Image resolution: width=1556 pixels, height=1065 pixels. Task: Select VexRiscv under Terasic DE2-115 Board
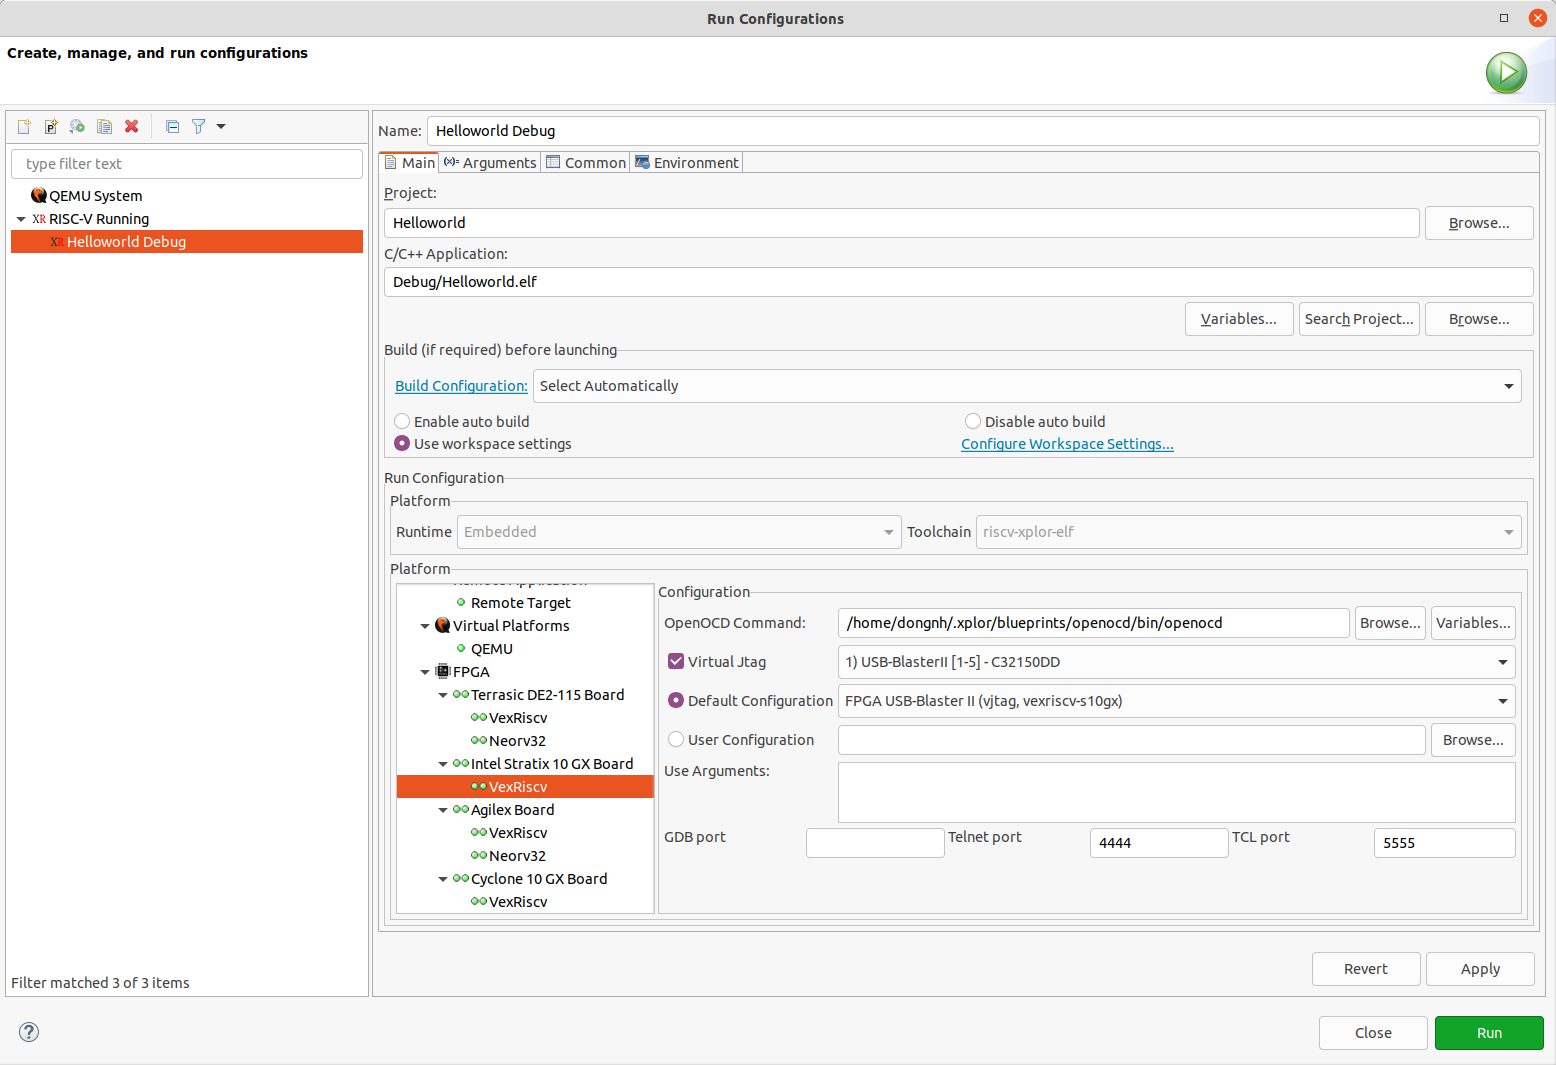(x=518, y=717)
